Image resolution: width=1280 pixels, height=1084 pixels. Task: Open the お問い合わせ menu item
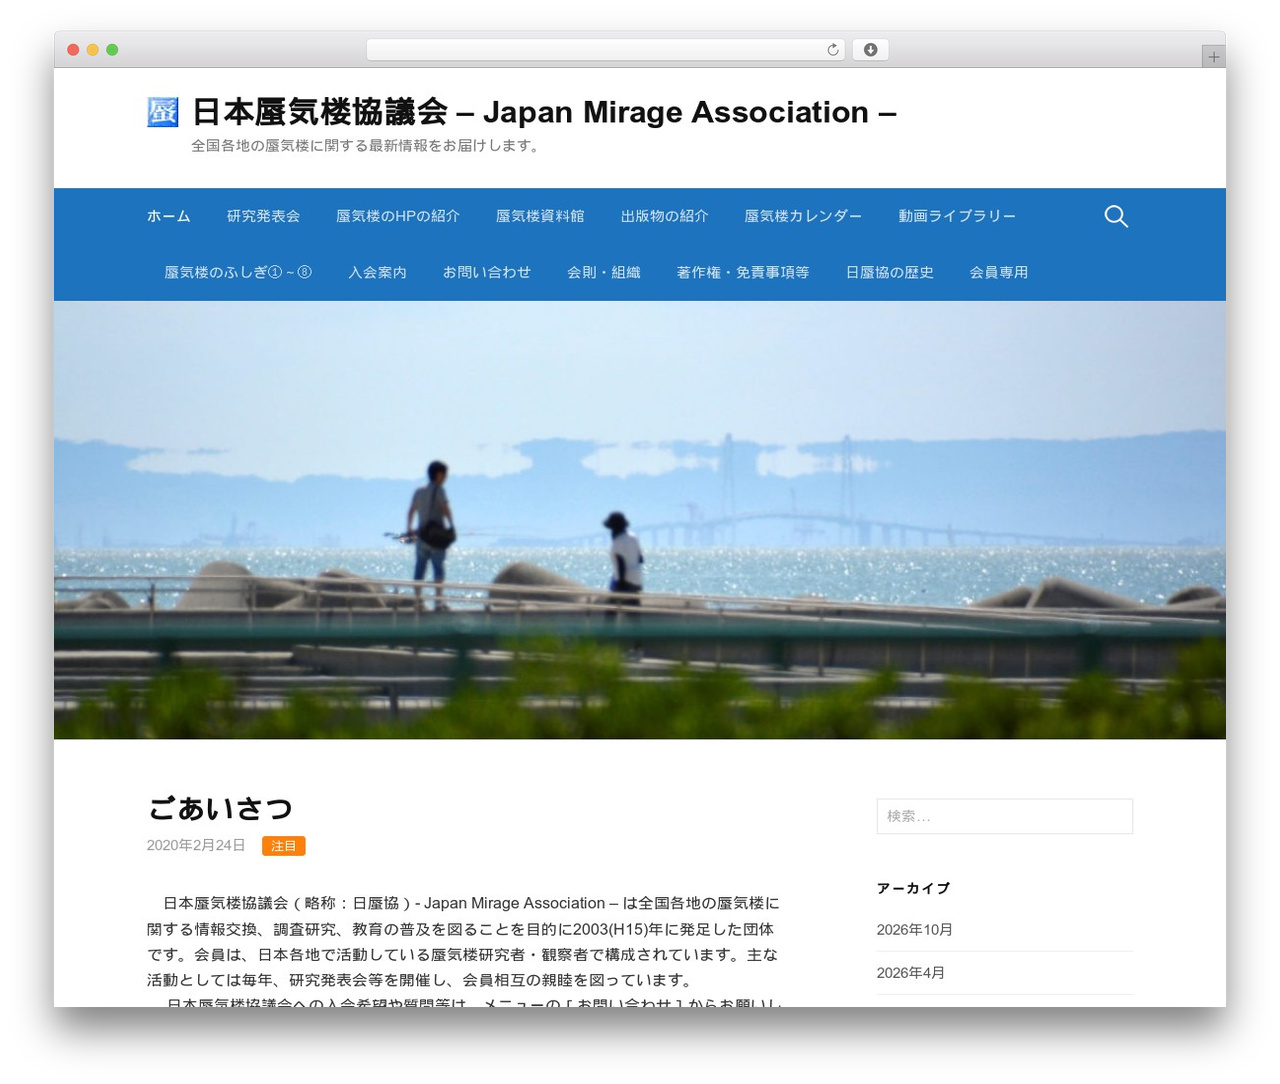487,272
